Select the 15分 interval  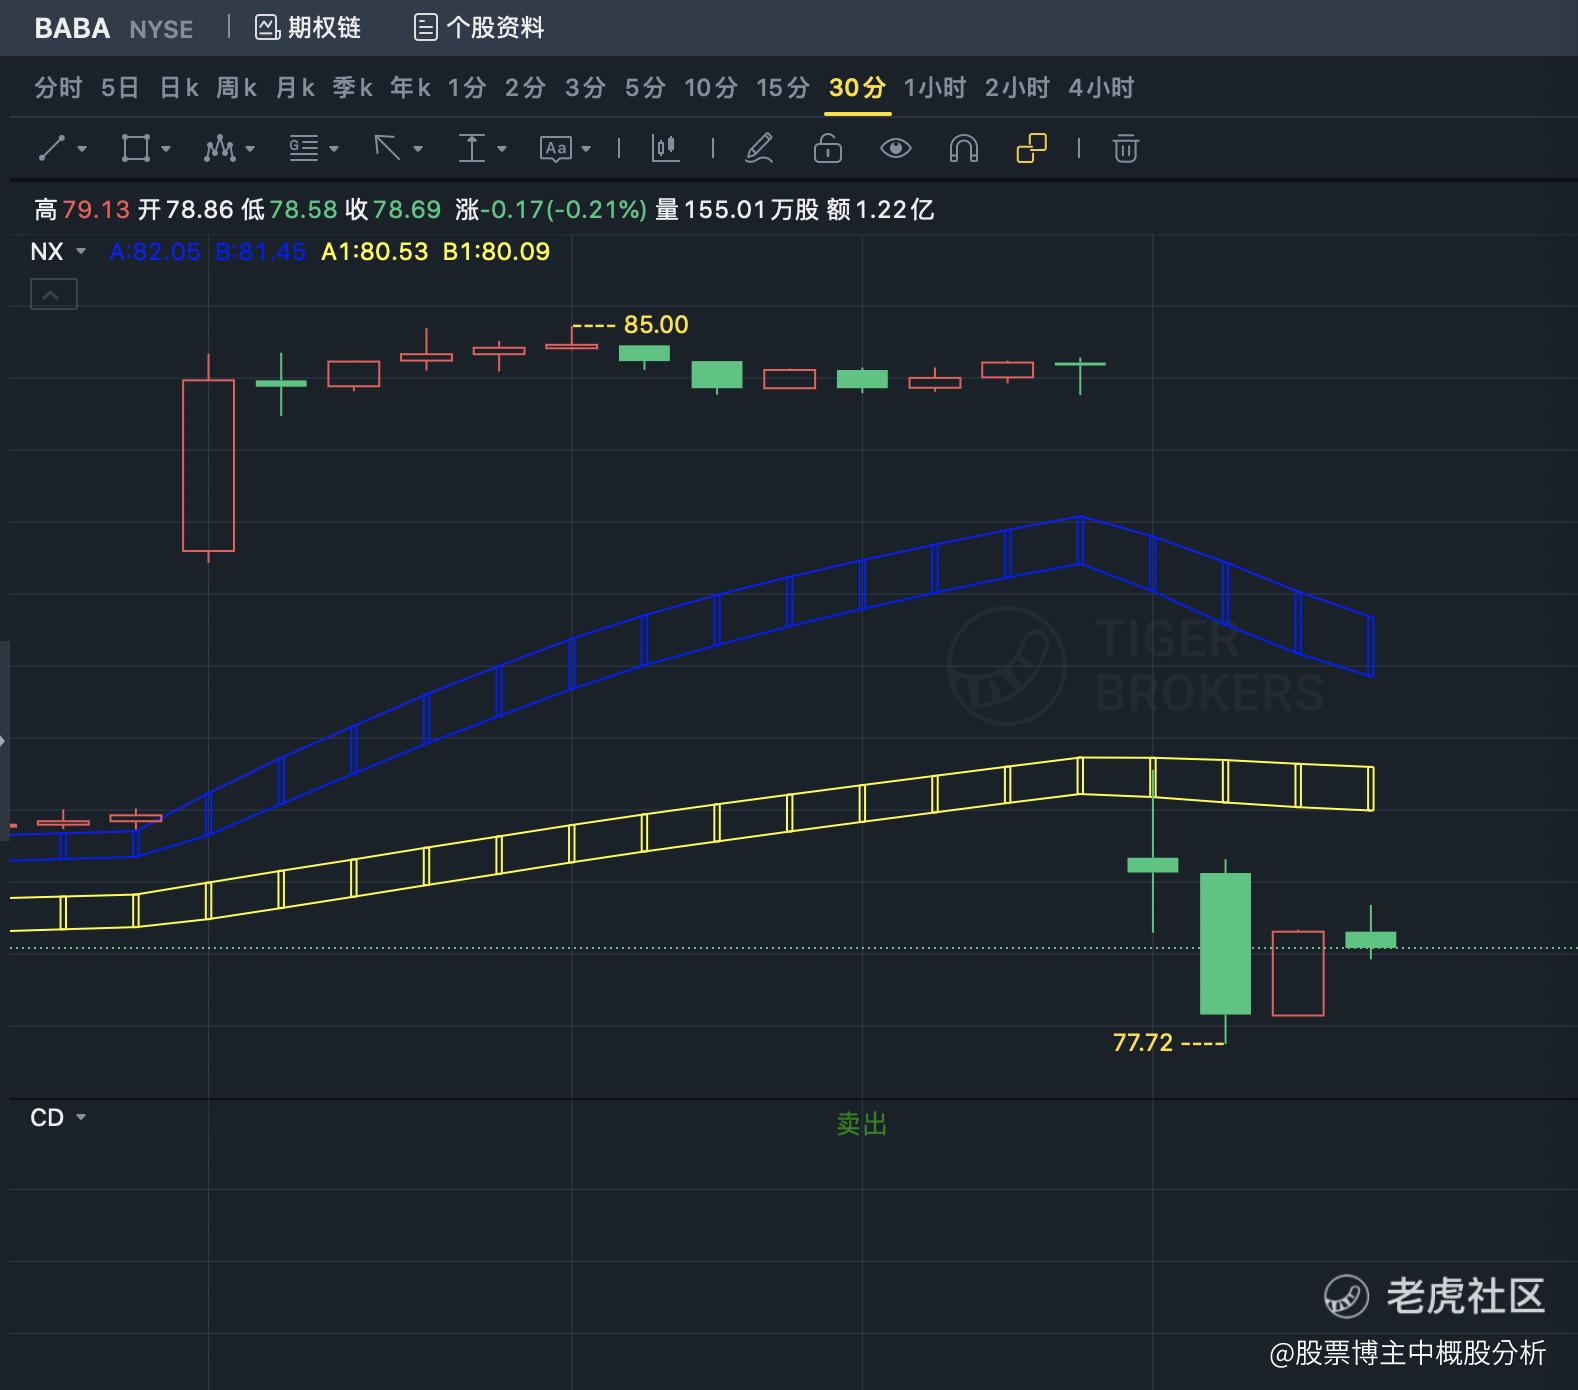(x=783, y=88)
